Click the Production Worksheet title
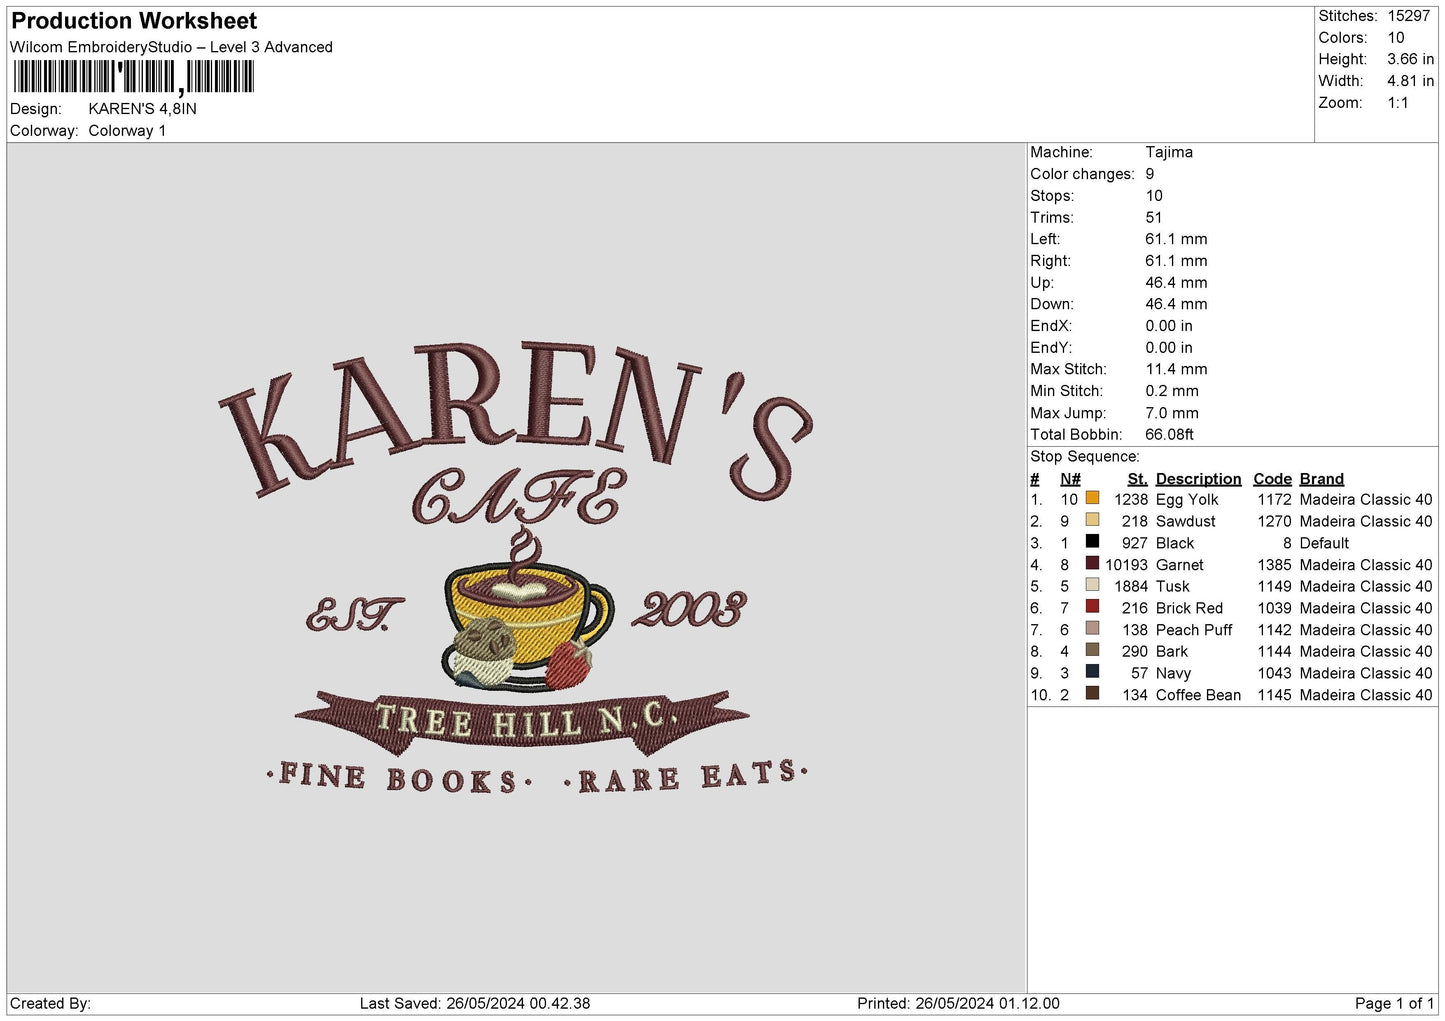 pyautogui.click(x=134, y=21)
